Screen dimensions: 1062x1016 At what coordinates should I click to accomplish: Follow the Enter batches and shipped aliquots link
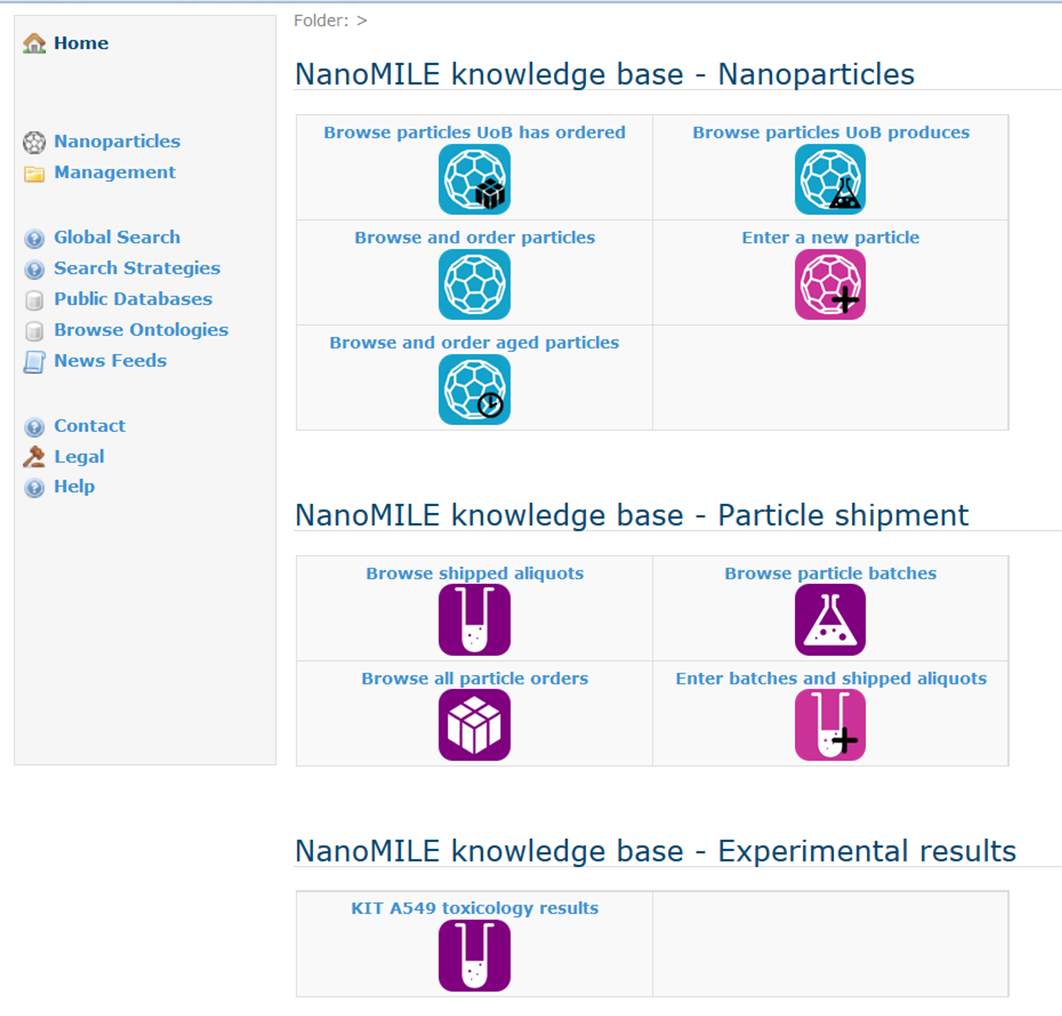(x=830, y=678)
